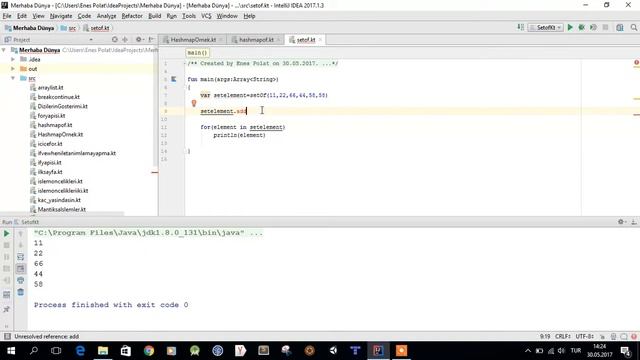Click the src breadcrumb in the navigation bar
The width and height of the screenshot is (640, 360).
point(69,28)
